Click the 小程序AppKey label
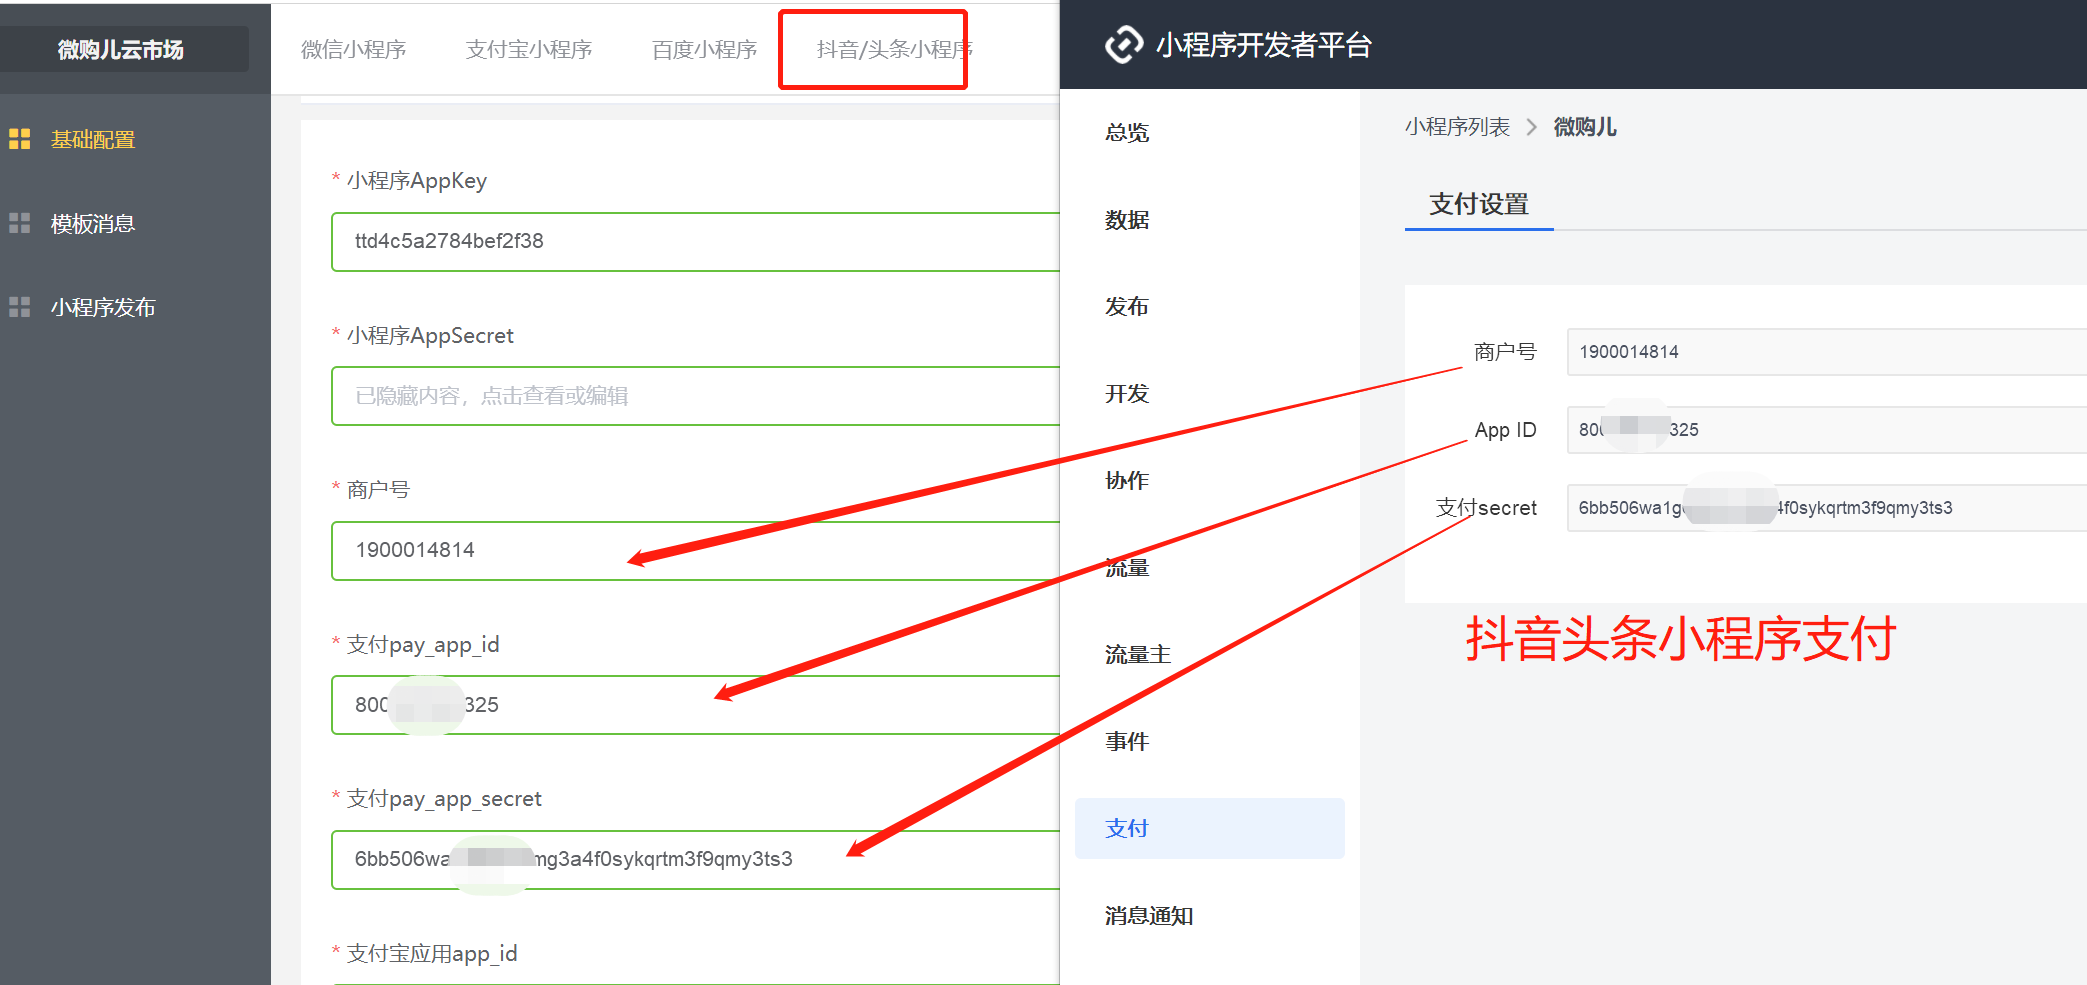This screenshot has height=985, width=2087. (417, 181)
